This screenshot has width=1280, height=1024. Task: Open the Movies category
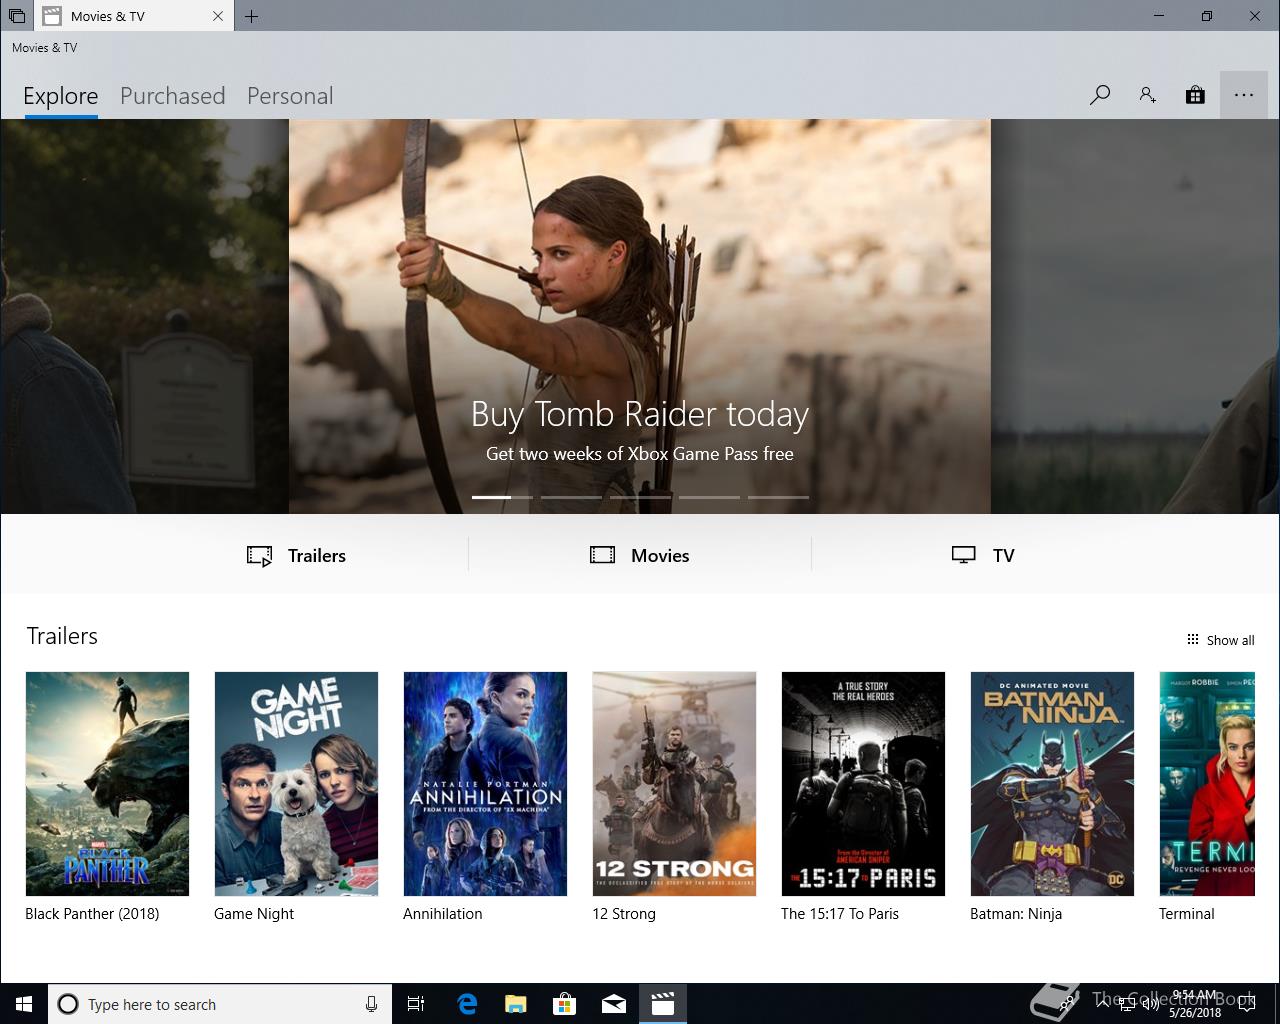click(640, 556)
